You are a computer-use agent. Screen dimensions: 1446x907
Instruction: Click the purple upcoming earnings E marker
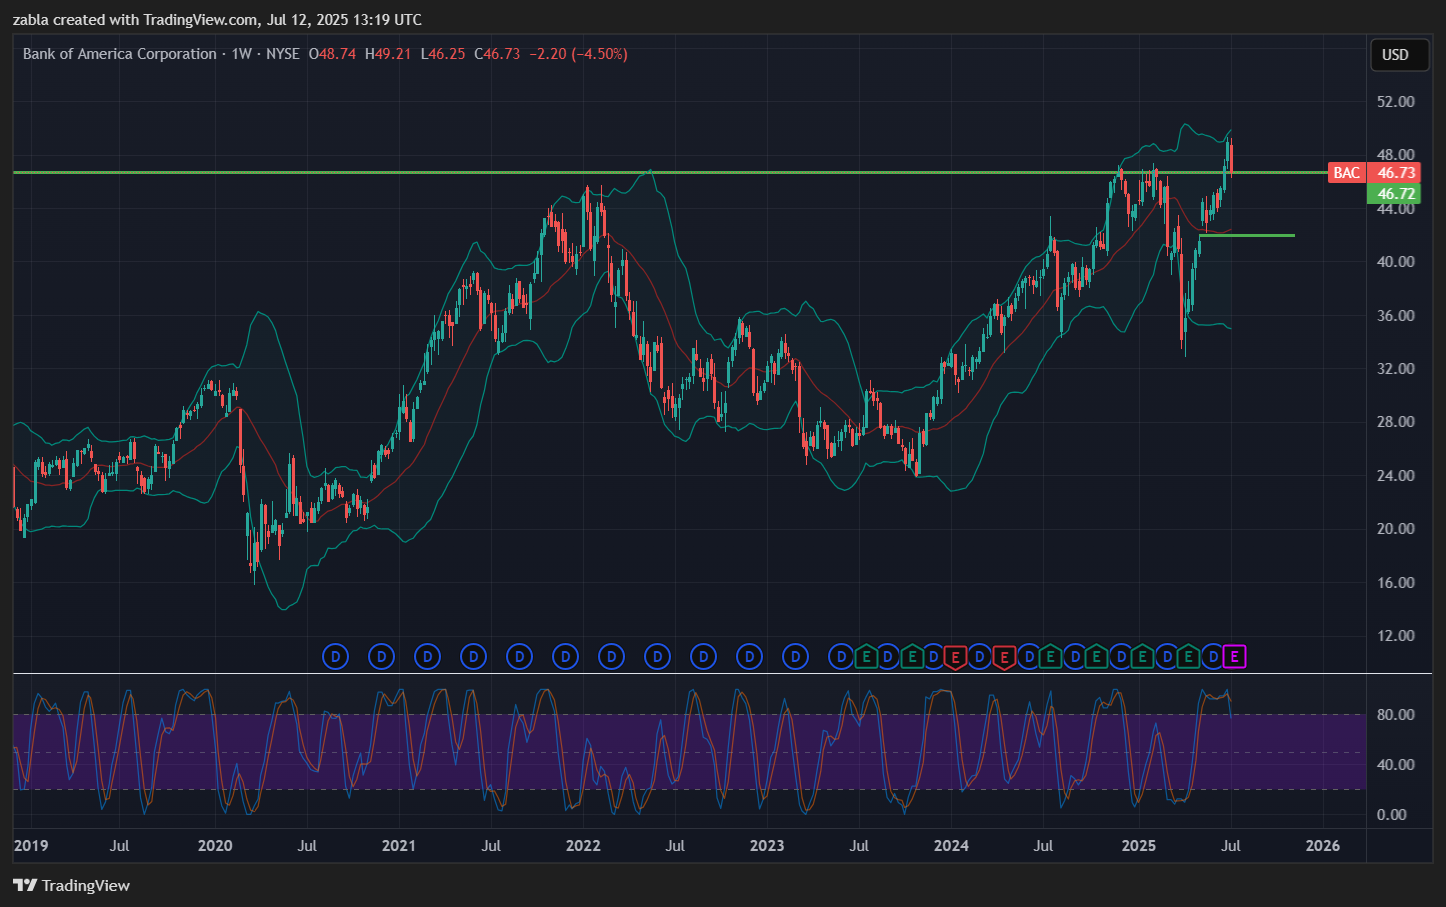1235,657
